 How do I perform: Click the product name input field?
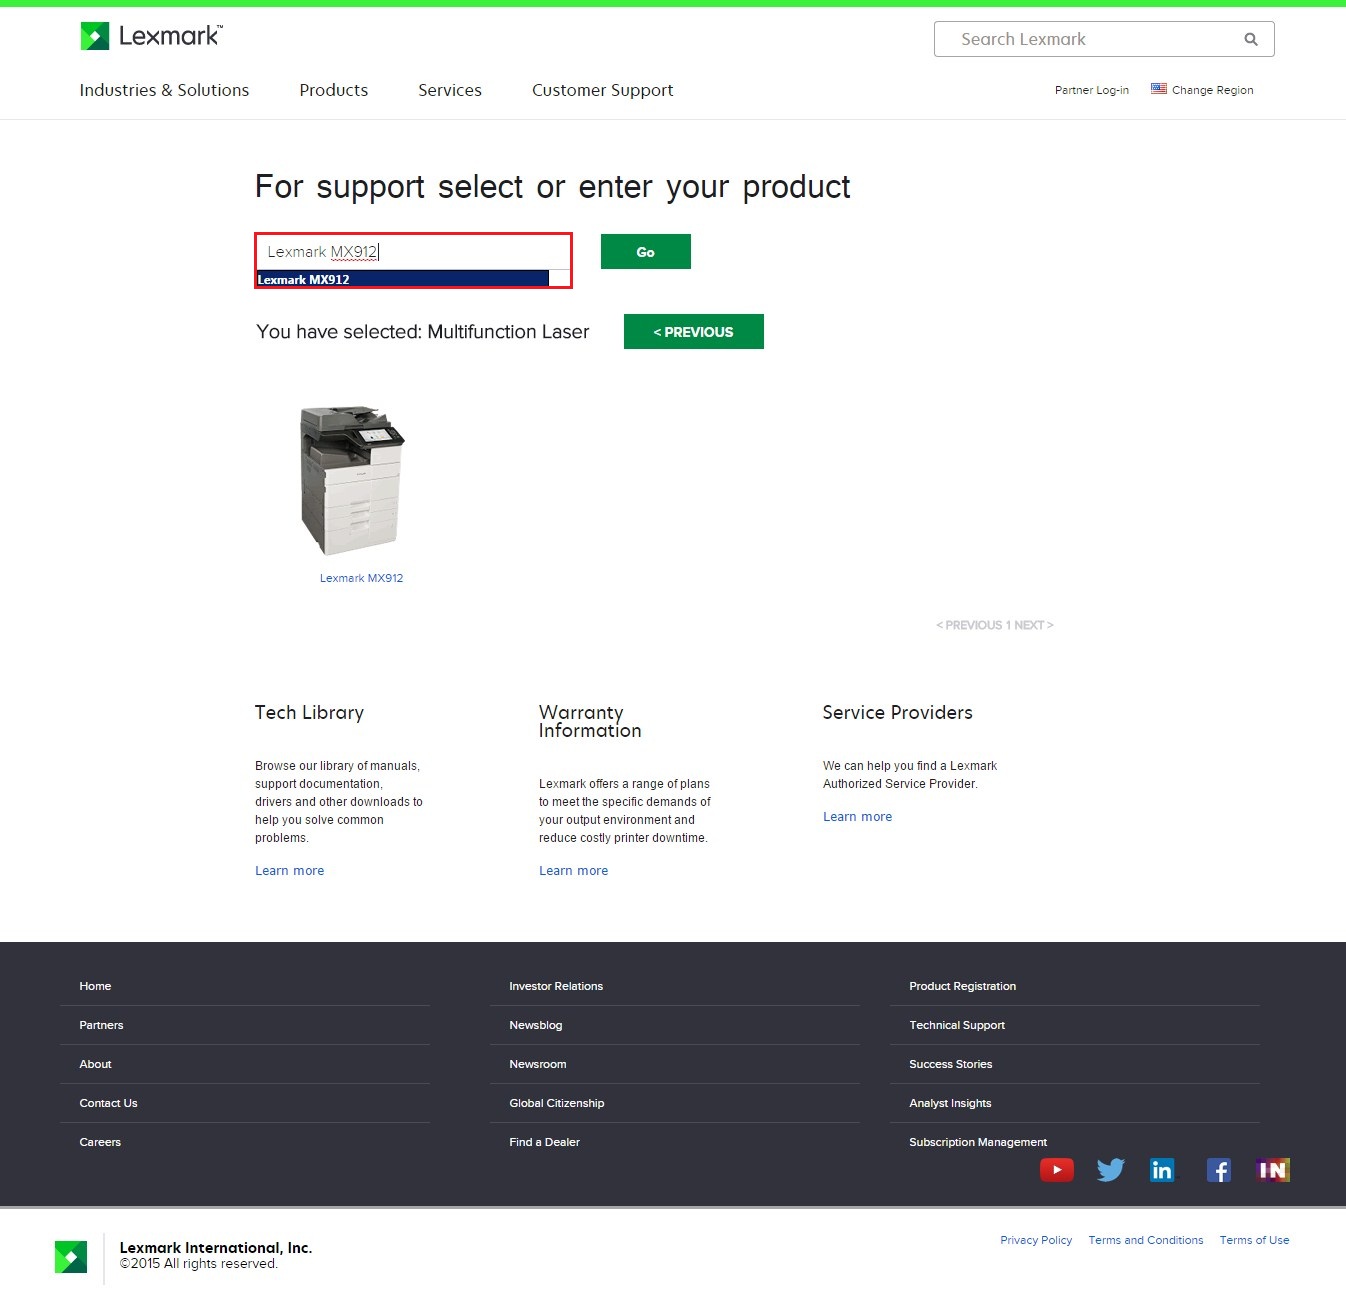[x=413, y=252]
